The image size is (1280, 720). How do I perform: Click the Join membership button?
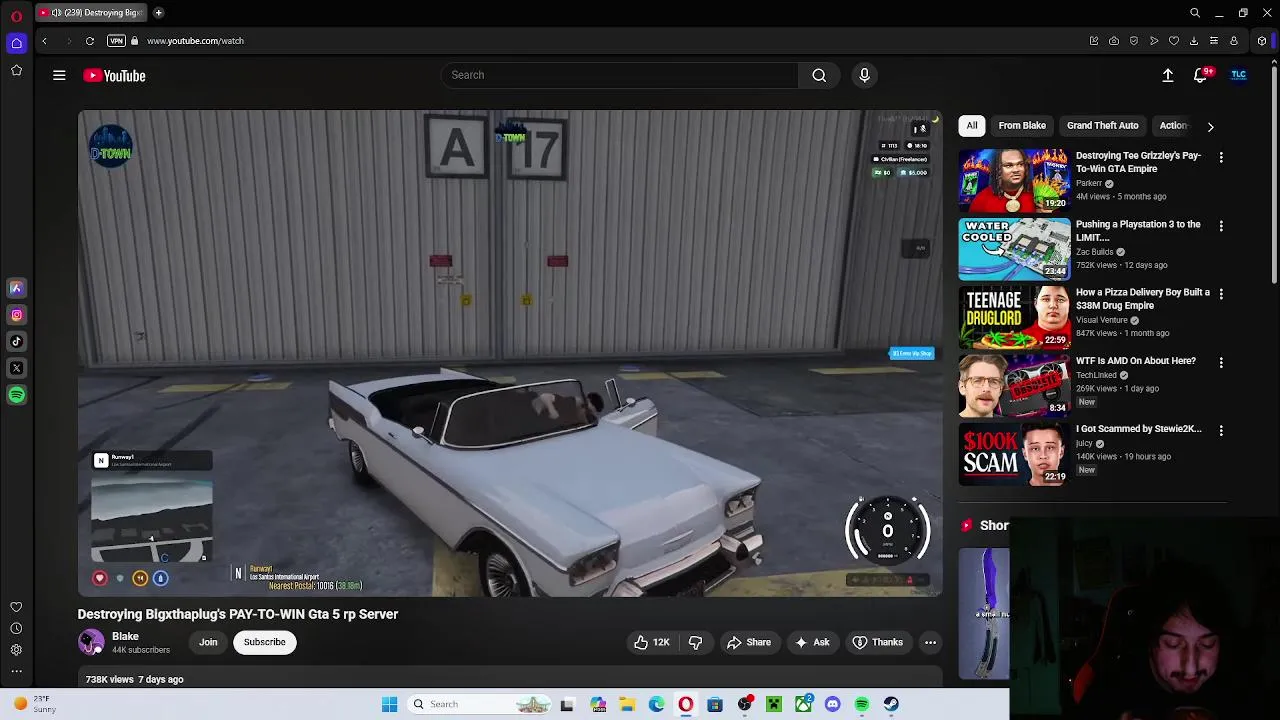tap(208, 642)
